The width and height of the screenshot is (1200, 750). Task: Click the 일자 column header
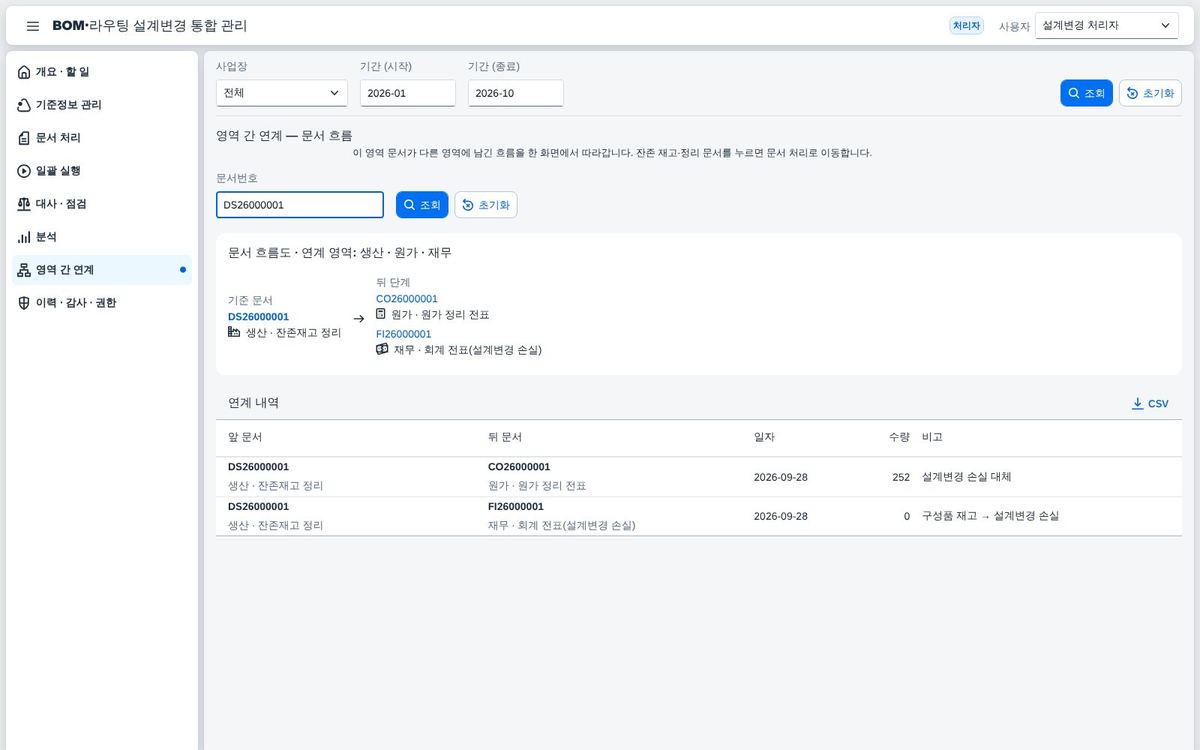click(x=764, y=438)
